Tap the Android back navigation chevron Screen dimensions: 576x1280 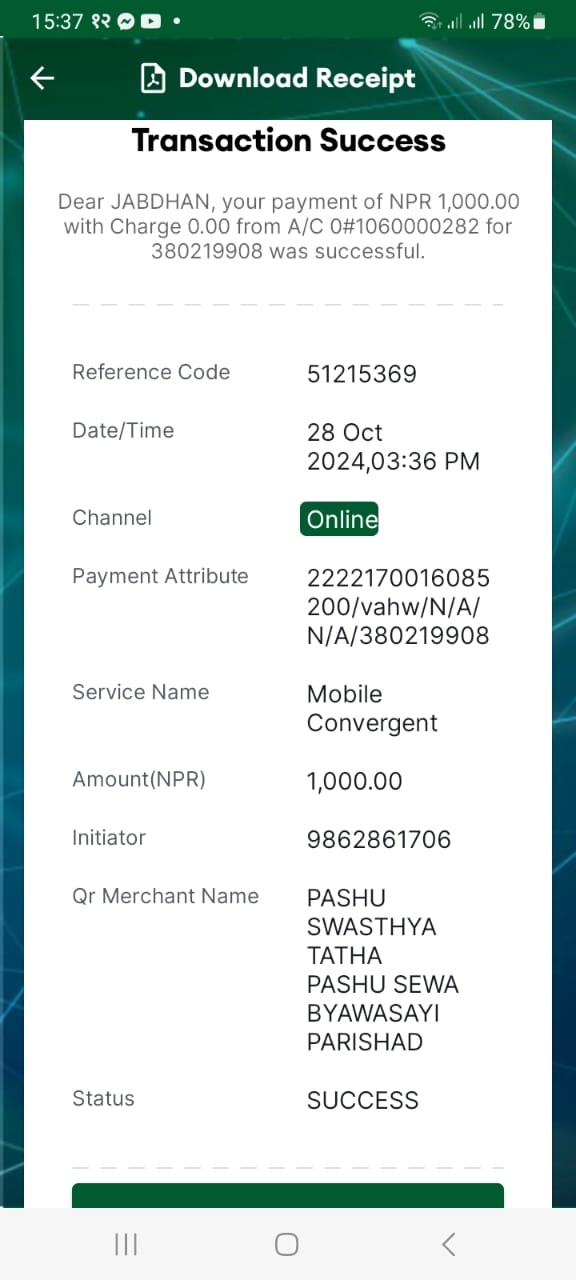[x=448, y=1244]
